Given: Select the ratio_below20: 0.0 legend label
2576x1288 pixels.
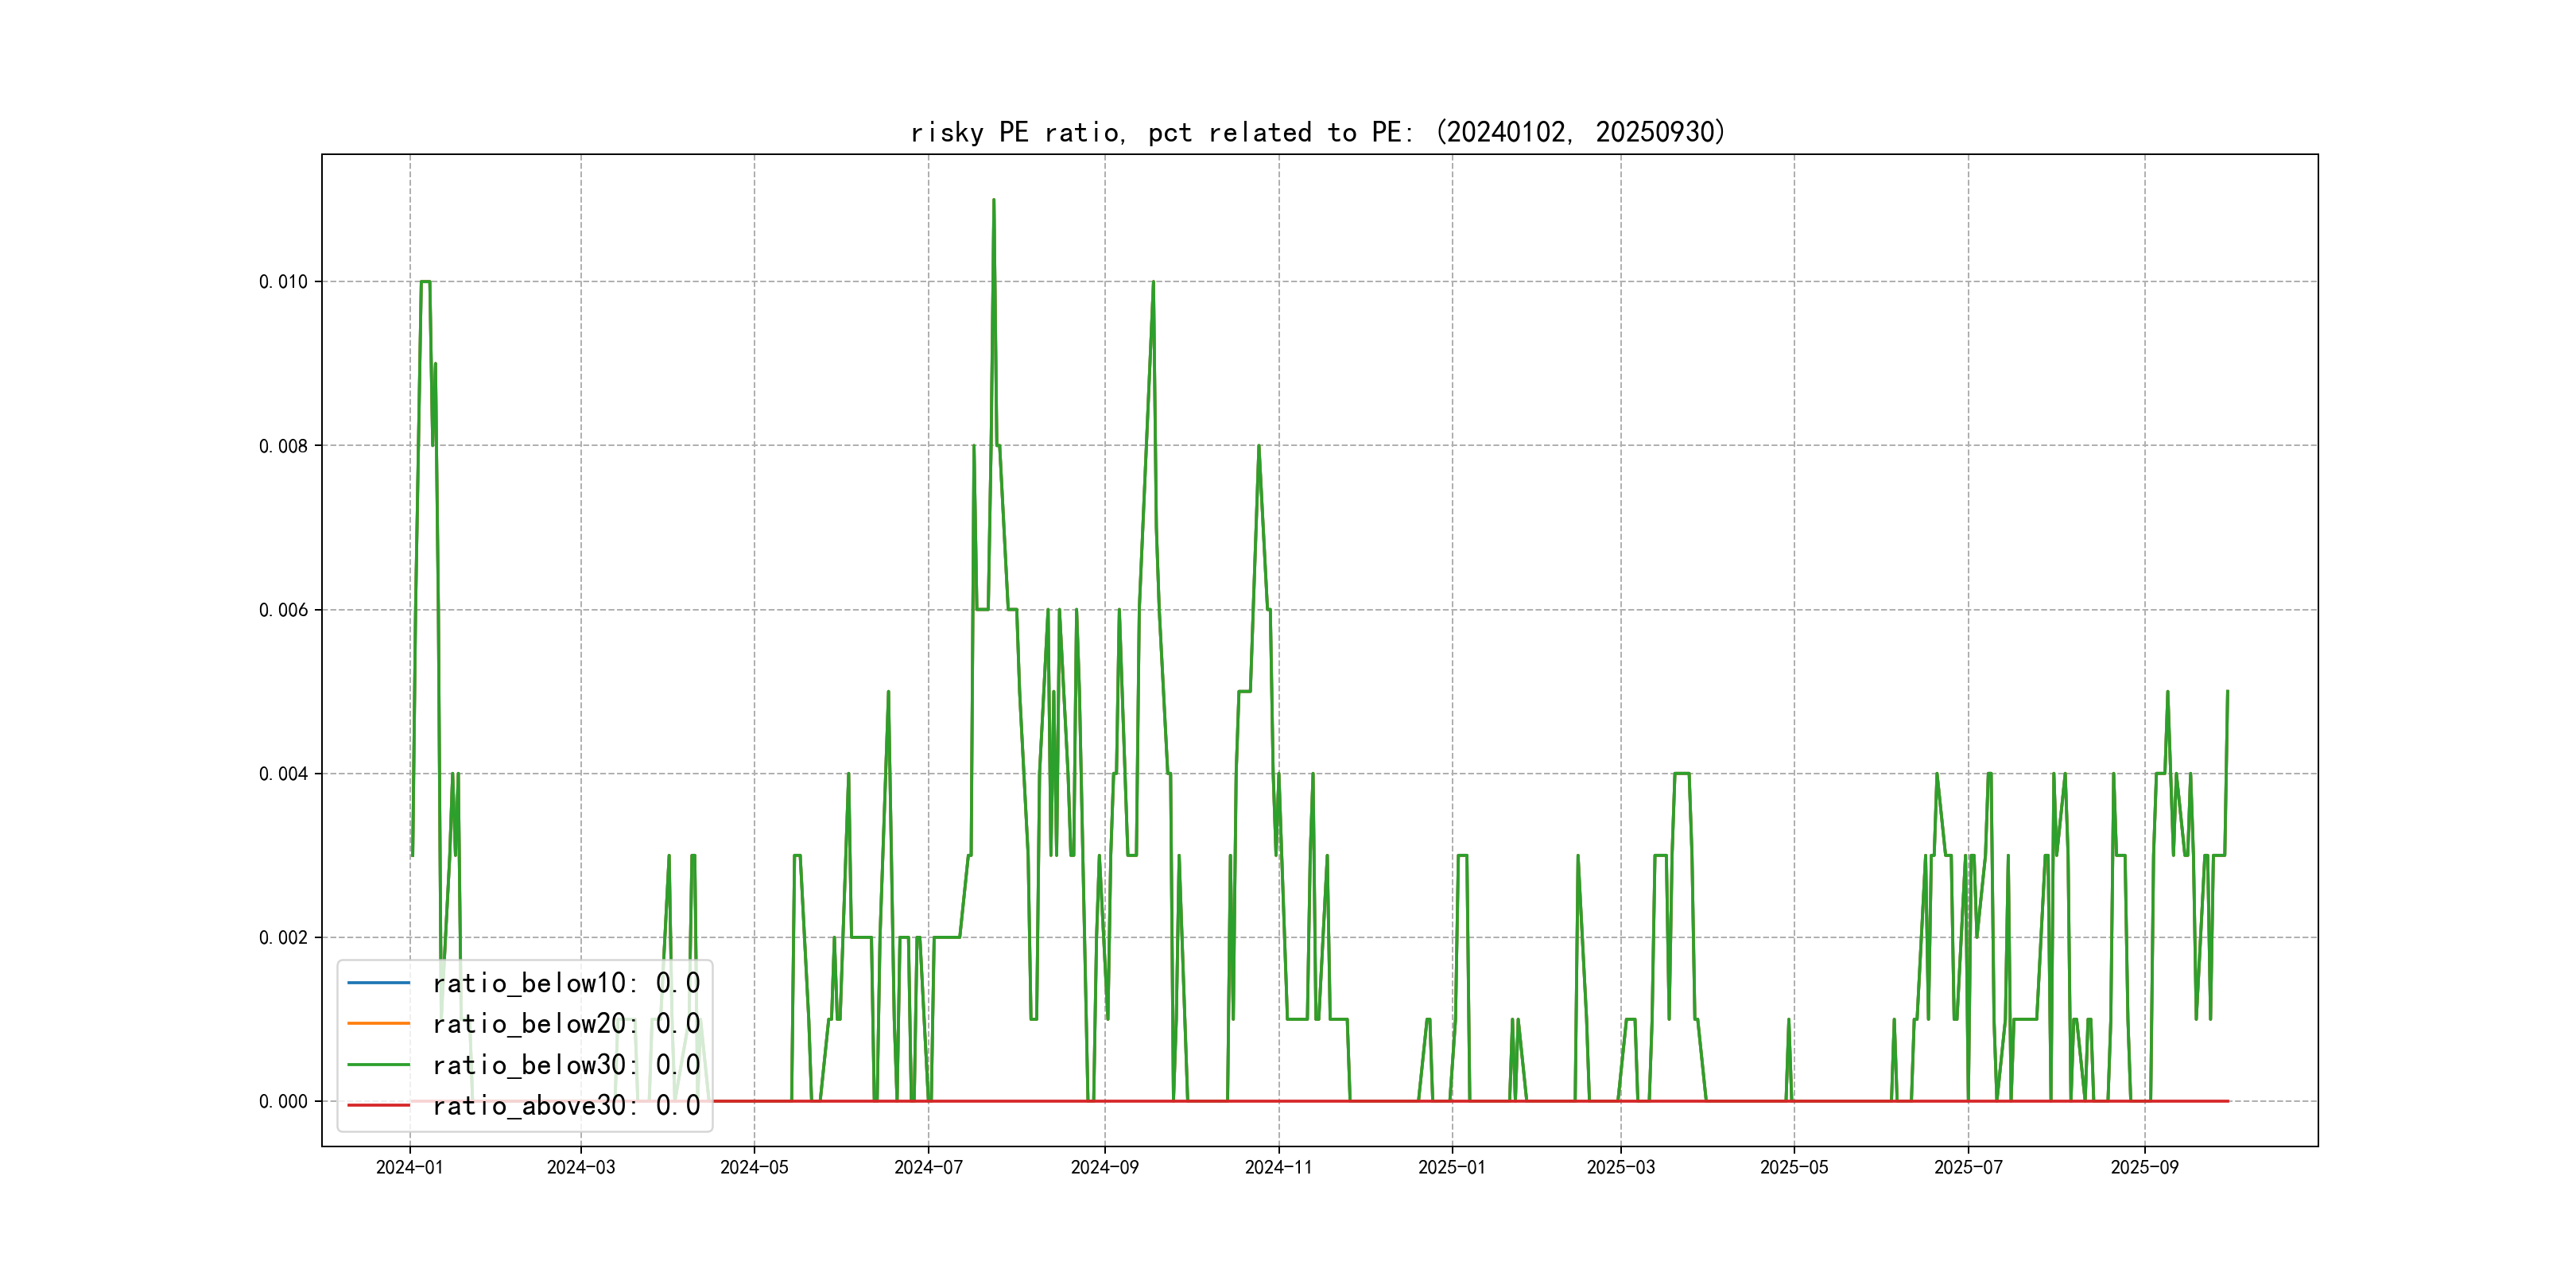Looking at the screenshot, I should (x=566, y=1024).
